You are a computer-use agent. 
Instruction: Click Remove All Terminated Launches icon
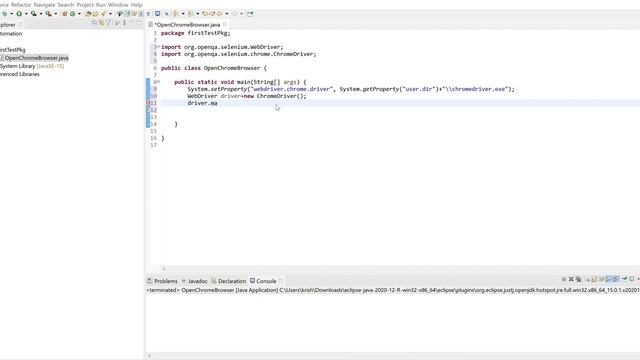click(x=578, y=279)
